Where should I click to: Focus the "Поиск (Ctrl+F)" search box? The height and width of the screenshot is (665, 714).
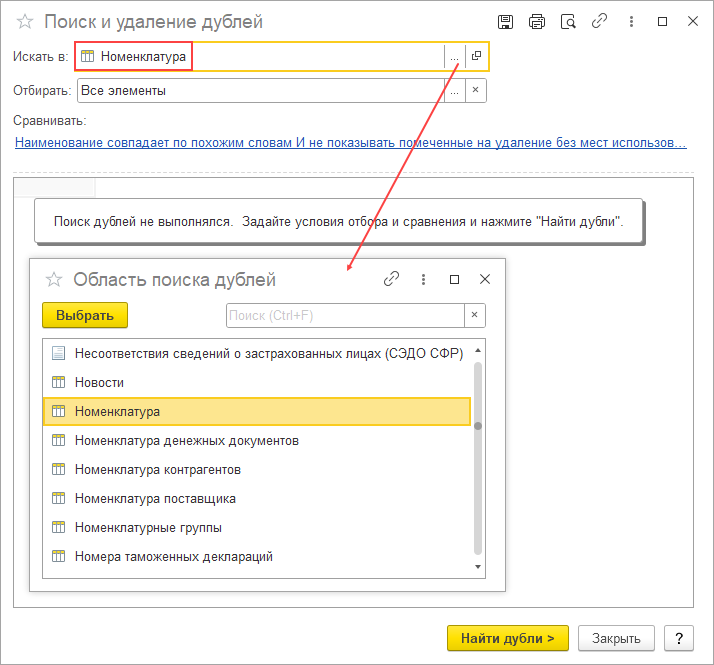pos(345,316)
